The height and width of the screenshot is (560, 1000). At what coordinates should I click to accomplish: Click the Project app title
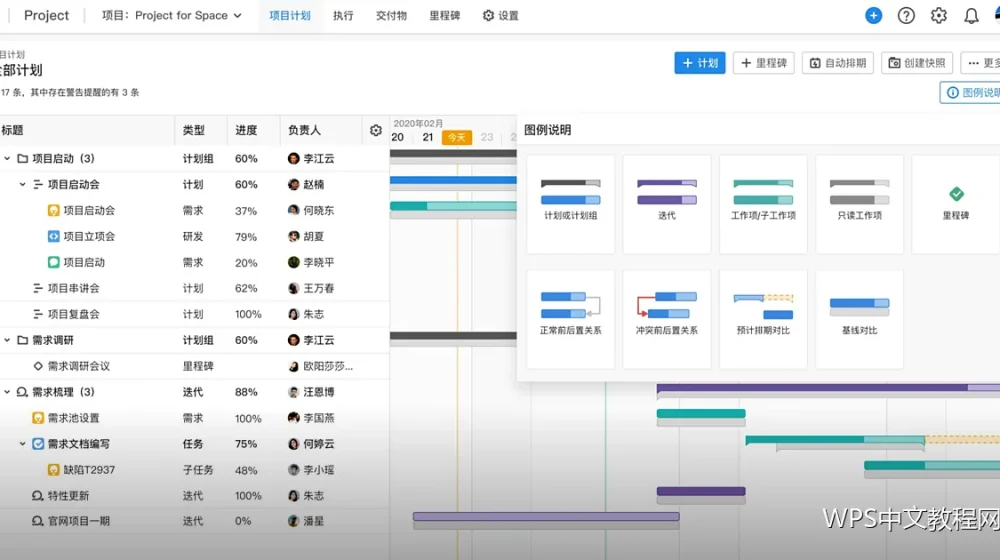click(x=46, y=15)
